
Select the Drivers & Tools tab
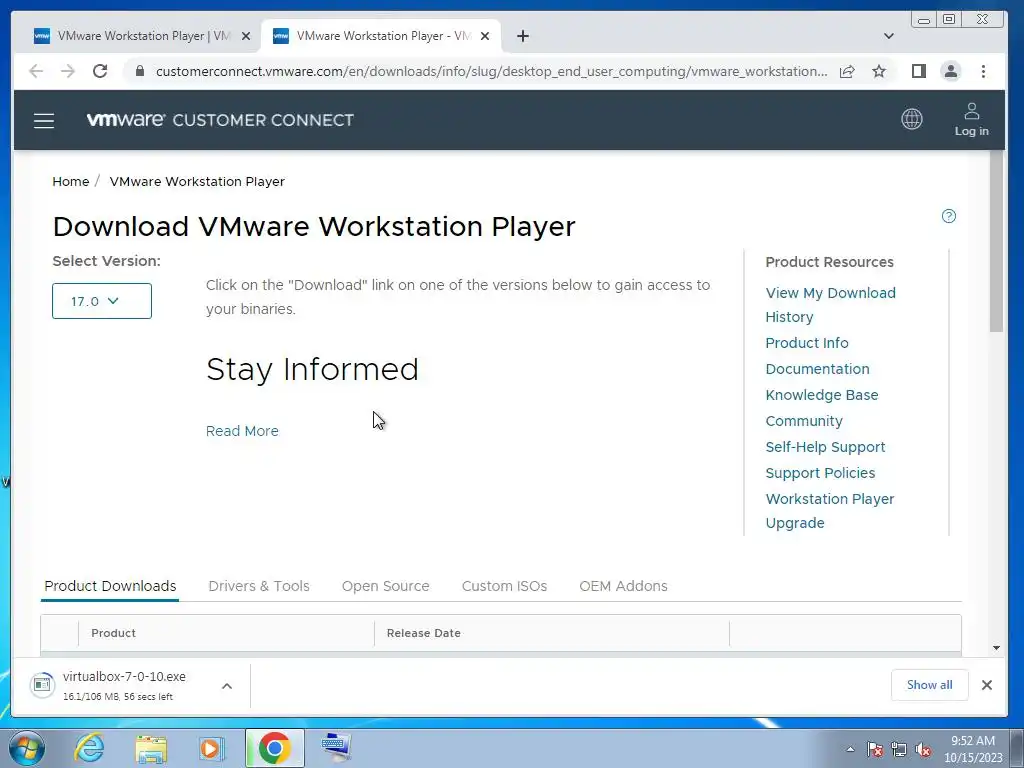coord(259,586)
